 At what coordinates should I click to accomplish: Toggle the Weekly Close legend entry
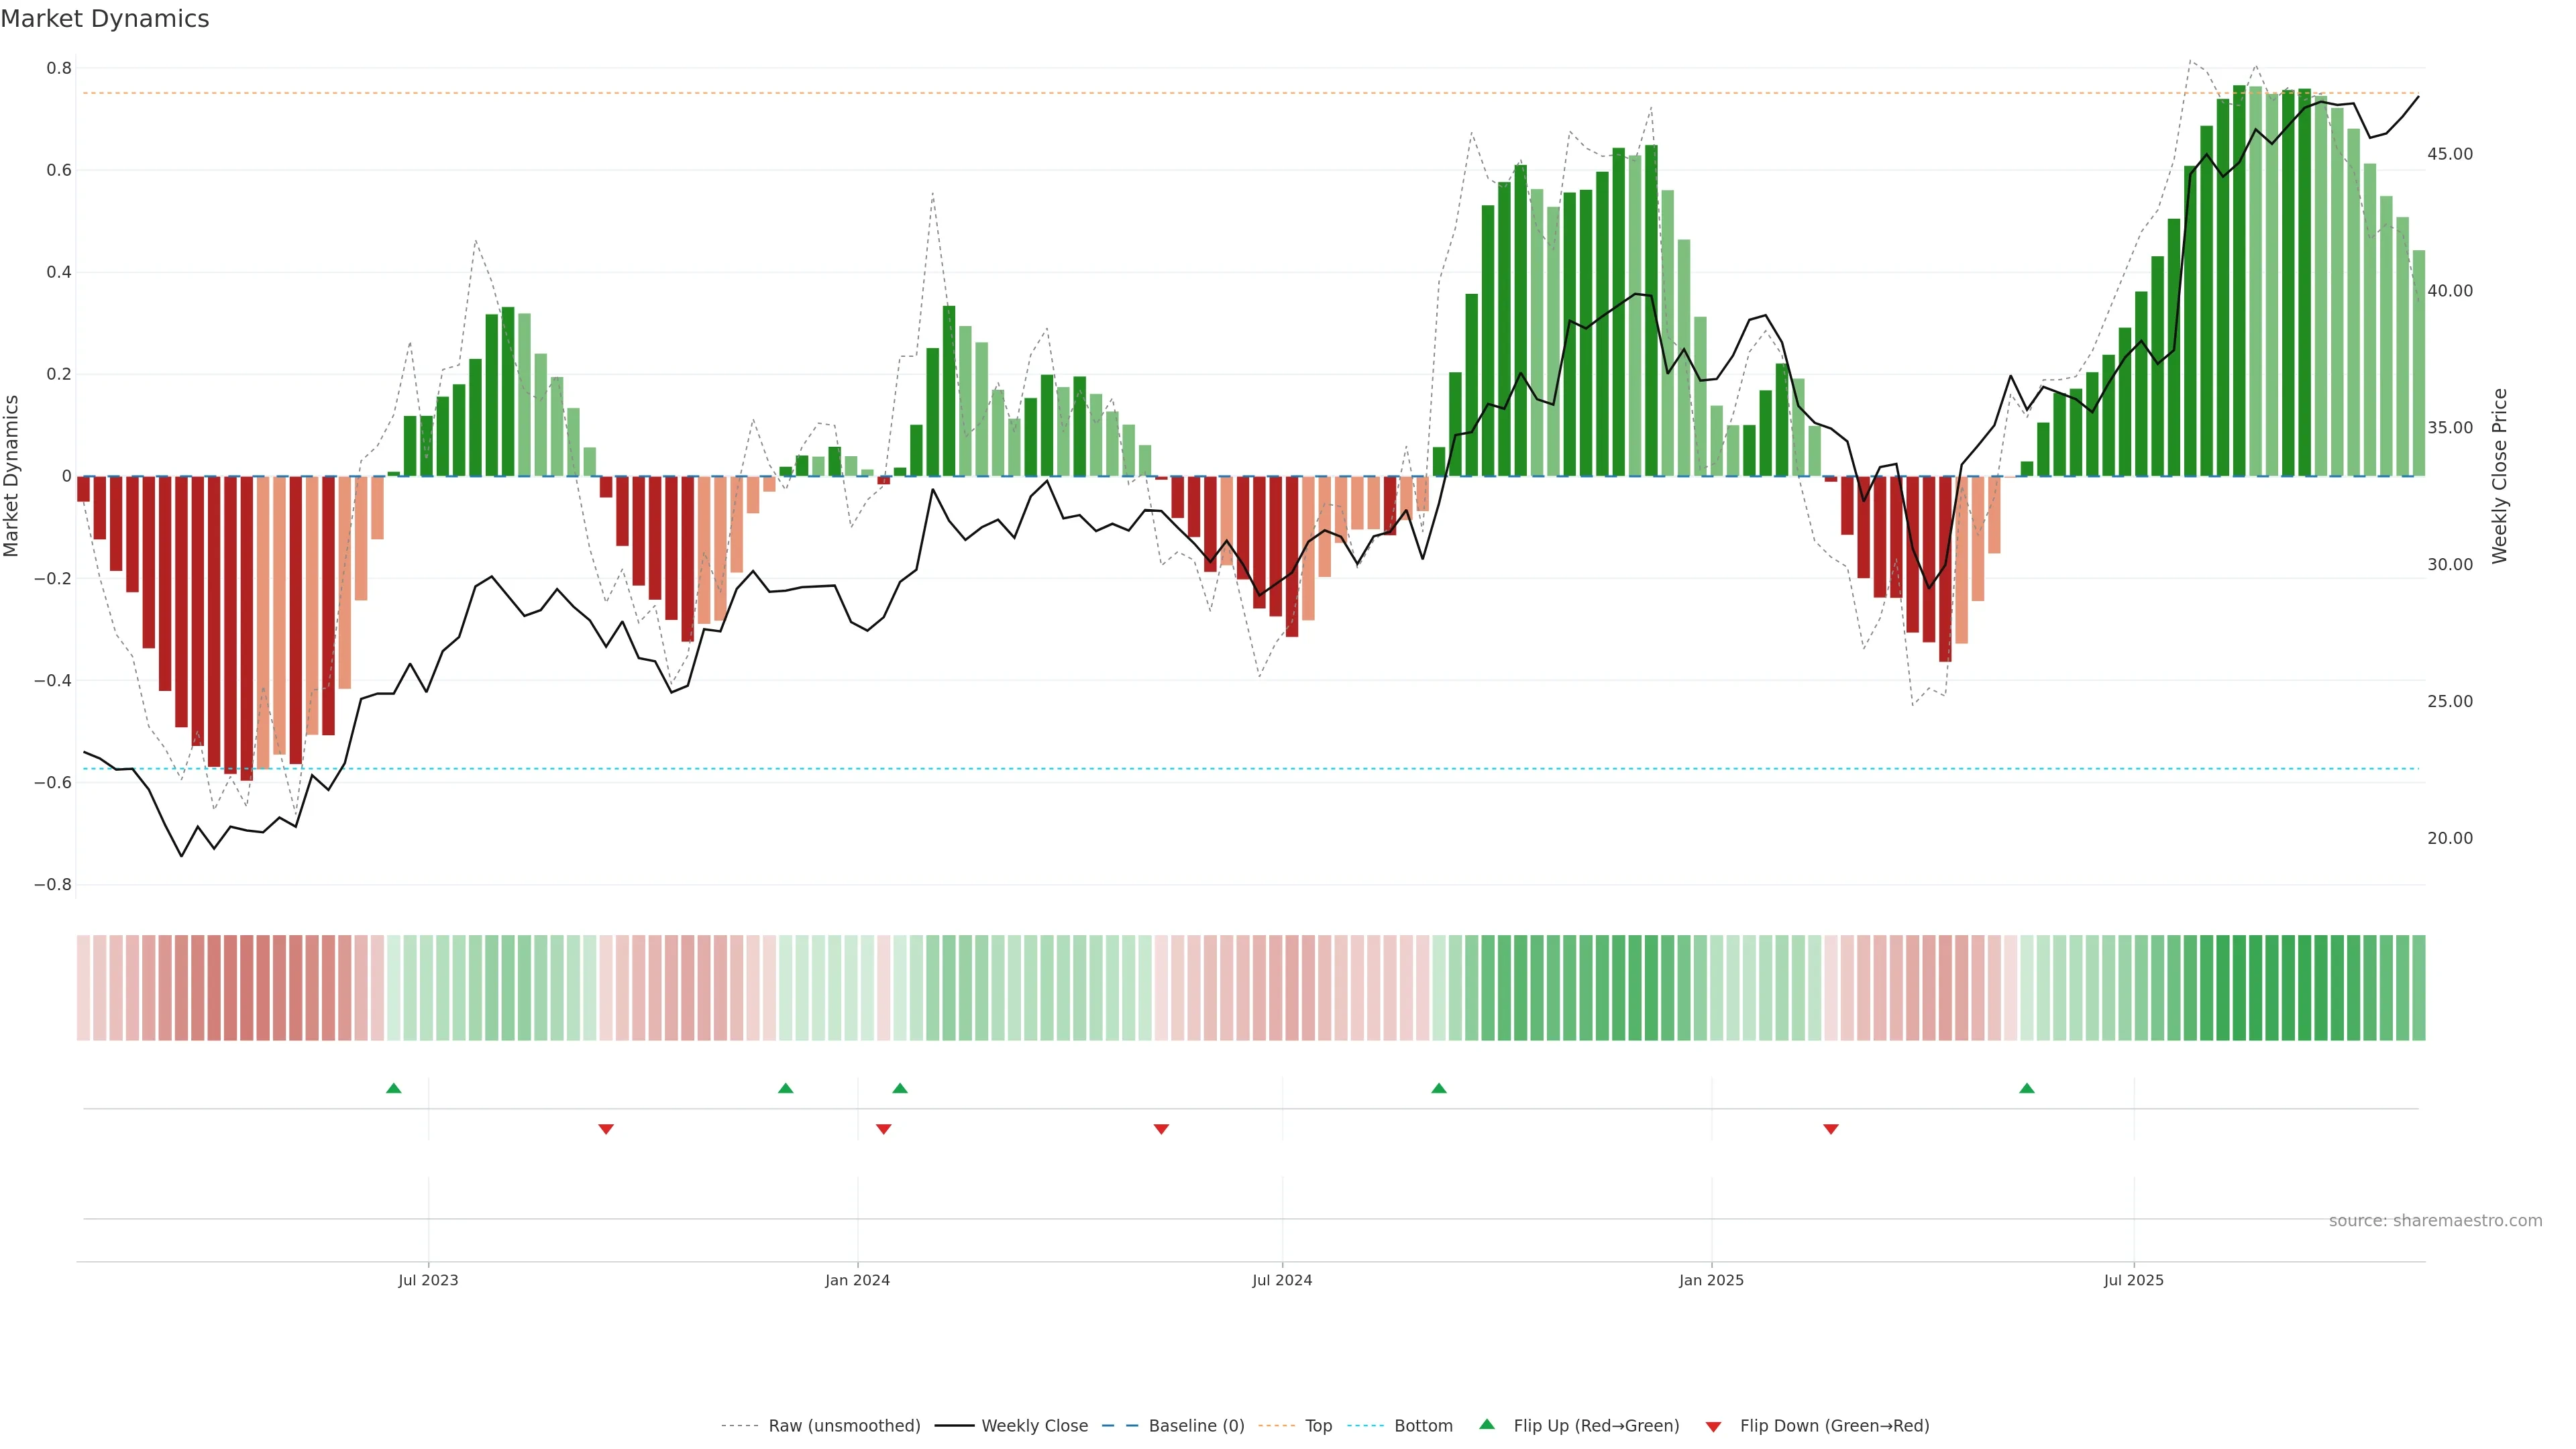pos(1034,1426)
